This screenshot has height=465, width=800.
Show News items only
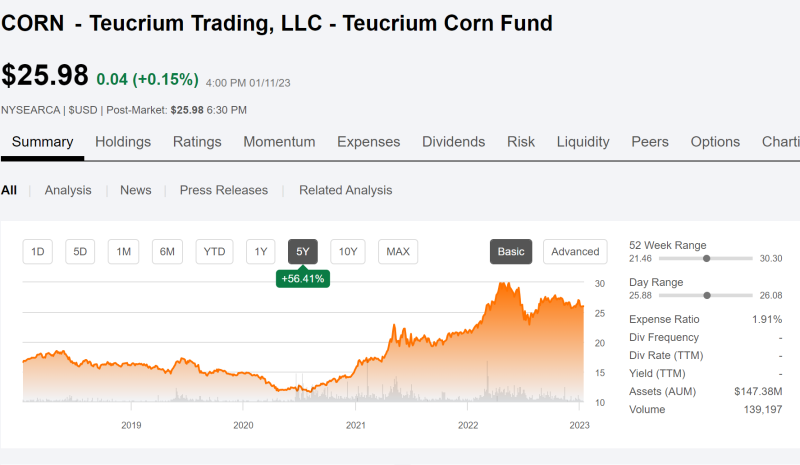(136, 190)
